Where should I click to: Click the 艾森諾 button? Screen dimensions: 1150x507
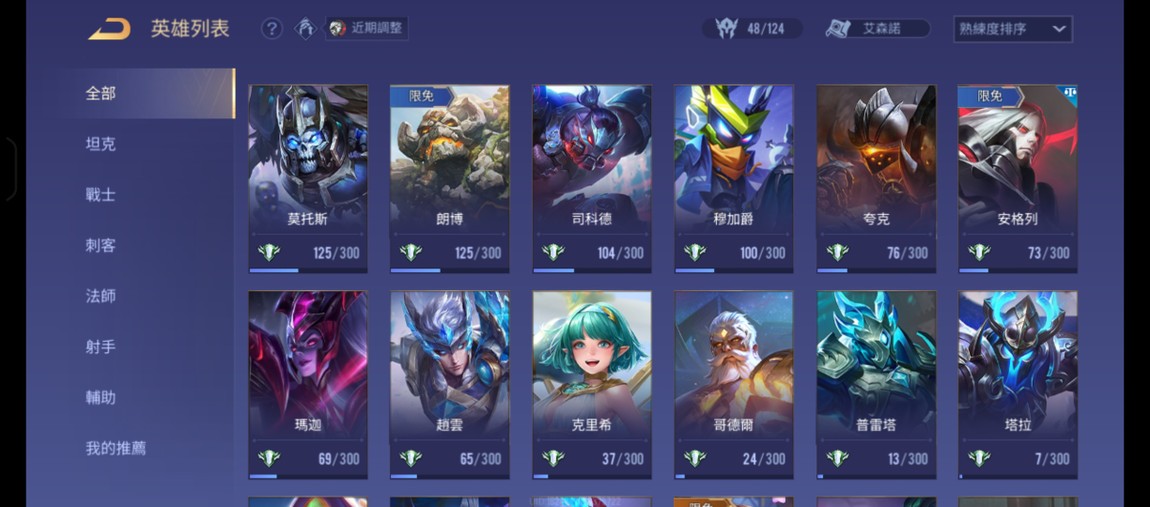coord(878,29)
